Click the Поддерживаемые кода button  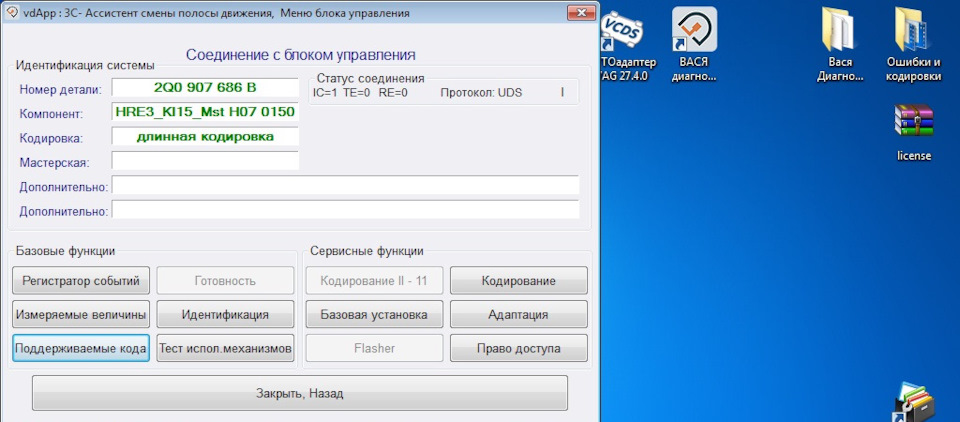coord(81,349)
